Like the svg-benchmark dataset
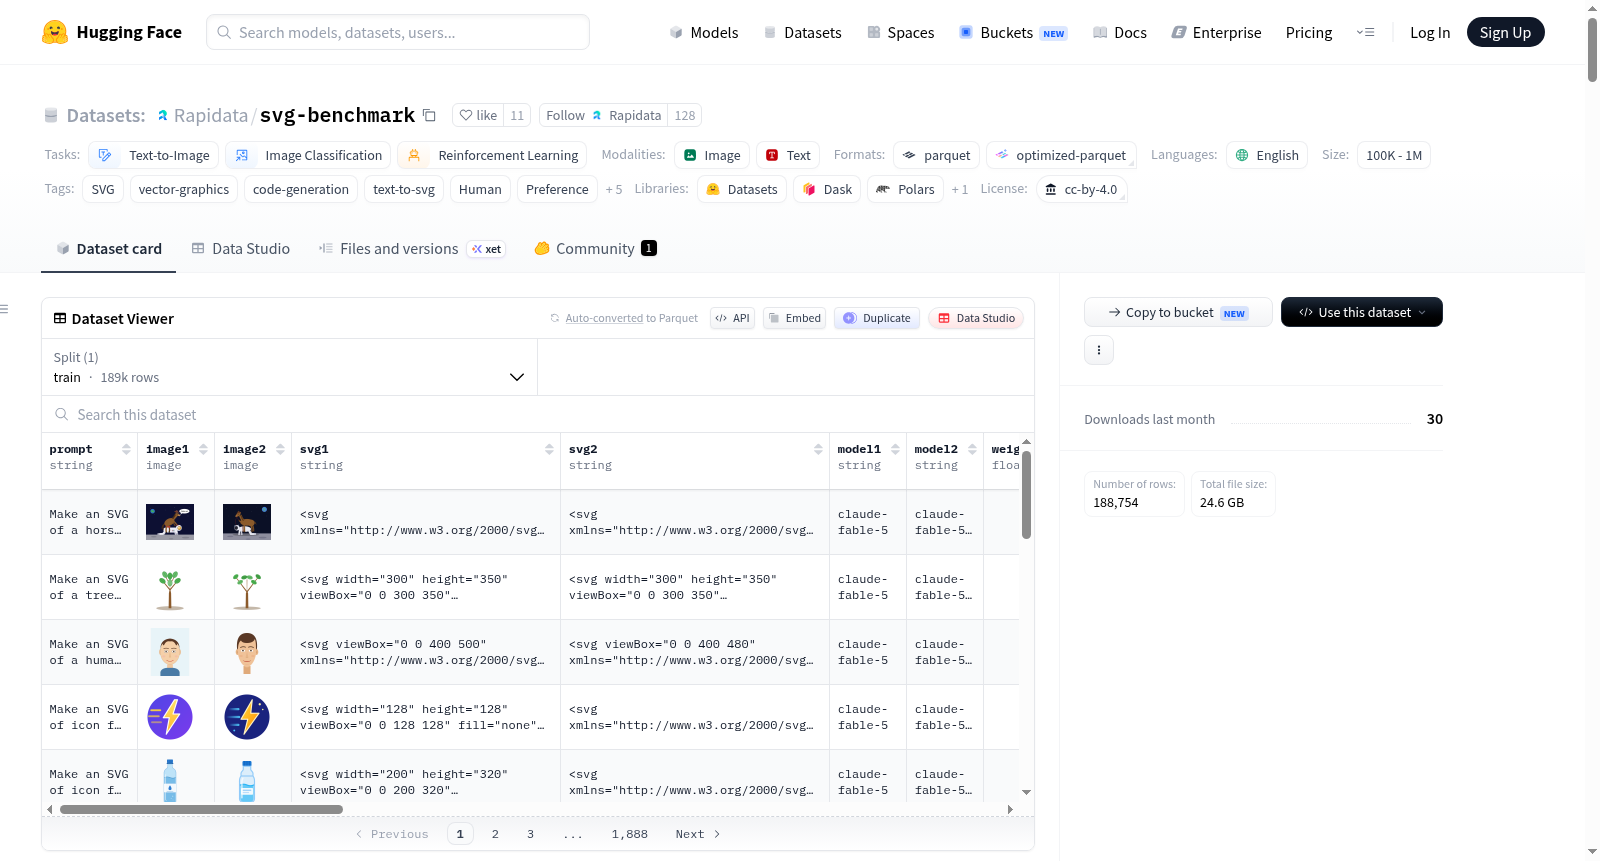 (x=478, y=115)
